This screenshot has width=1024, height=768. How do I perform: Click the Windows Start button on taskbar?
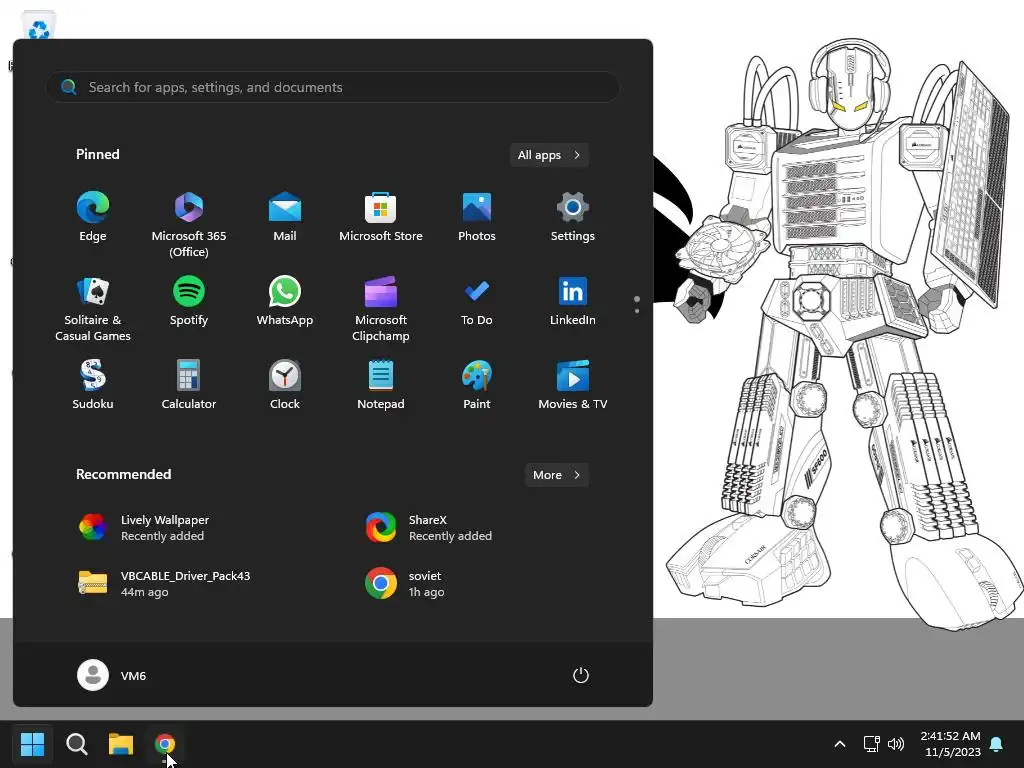(32, 744)
